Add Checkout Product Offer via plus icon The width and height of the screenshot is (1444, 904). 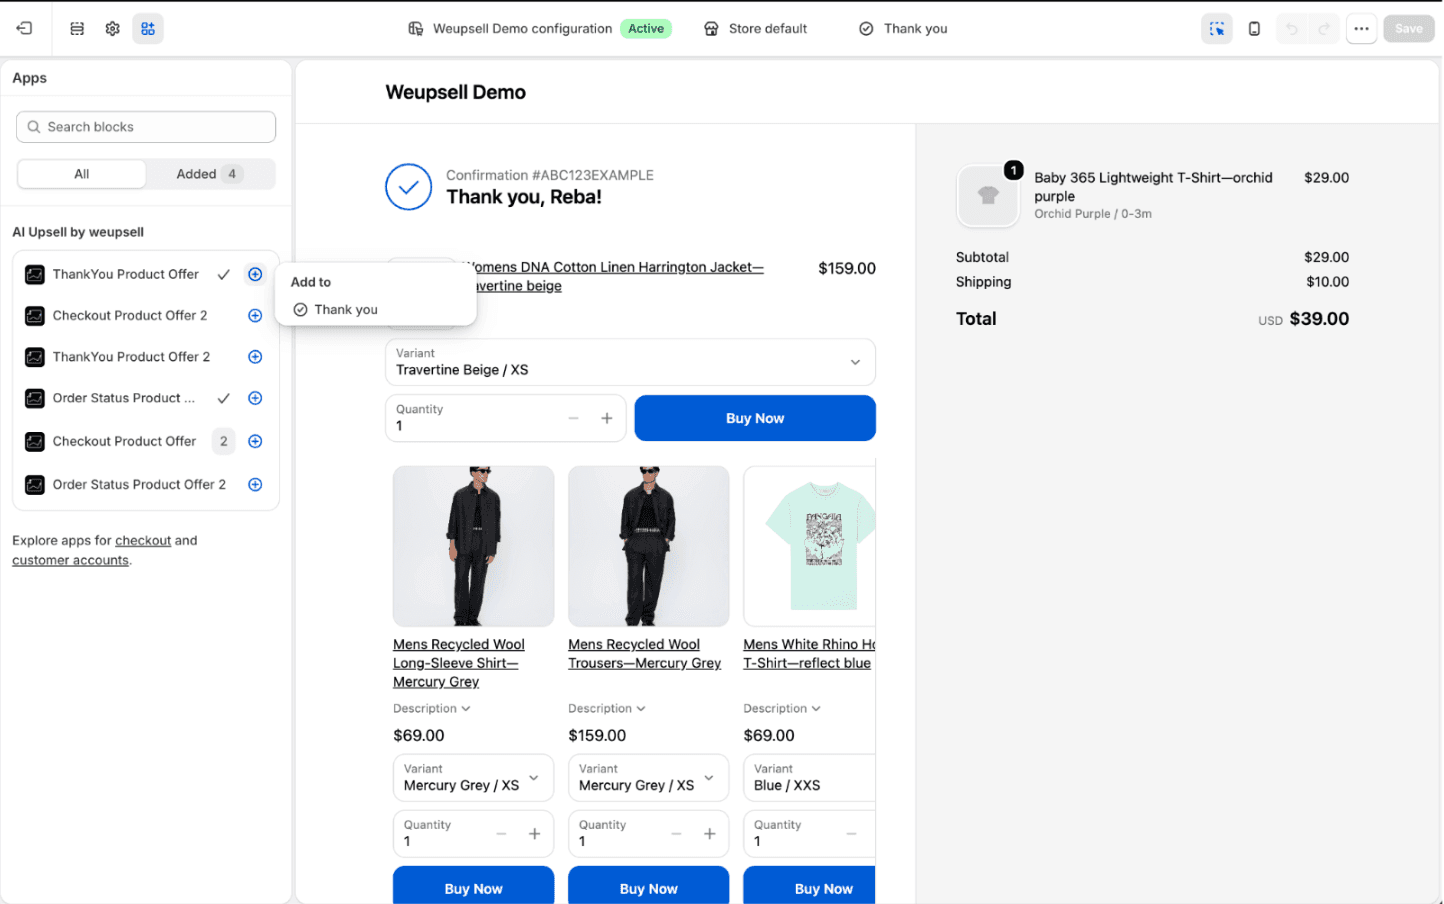[255, 441]
